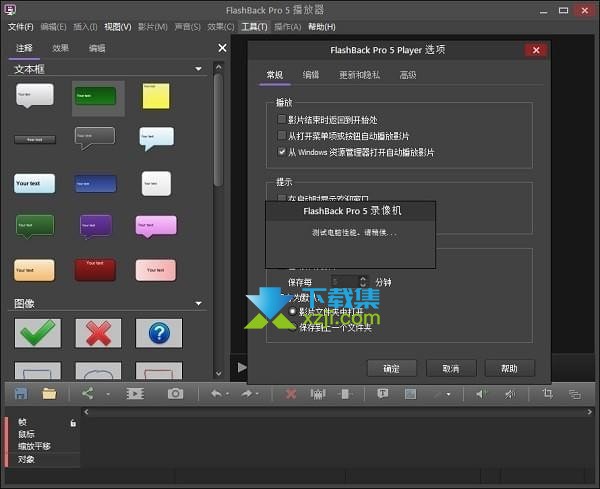
Task: Open the dropdown arrow after the image icon
Action: pyautogui.click(x=448, y=394)
